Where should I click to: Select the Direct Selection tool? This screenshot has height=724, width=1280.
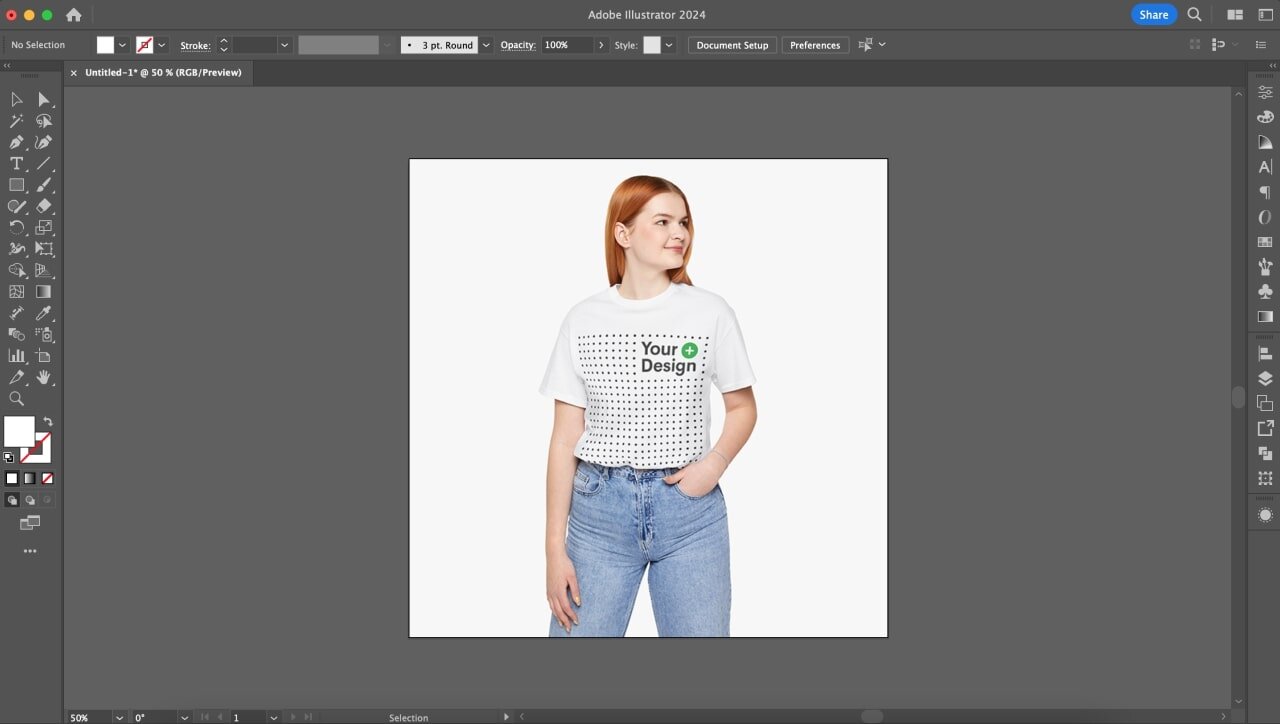[44, 99]
